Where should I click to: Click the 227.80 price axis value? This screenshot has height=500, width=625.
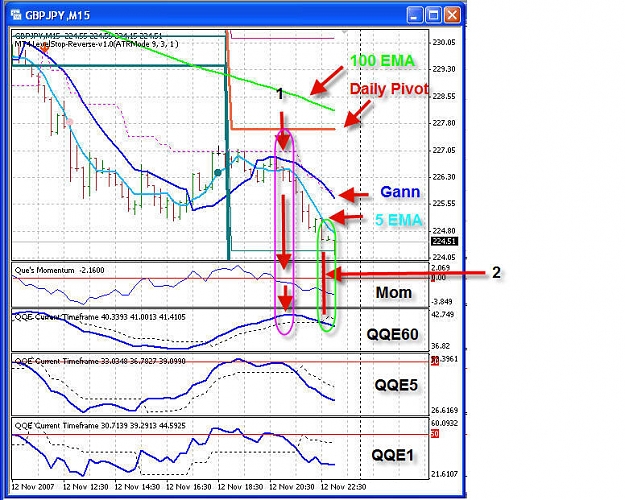coord(444,123)
